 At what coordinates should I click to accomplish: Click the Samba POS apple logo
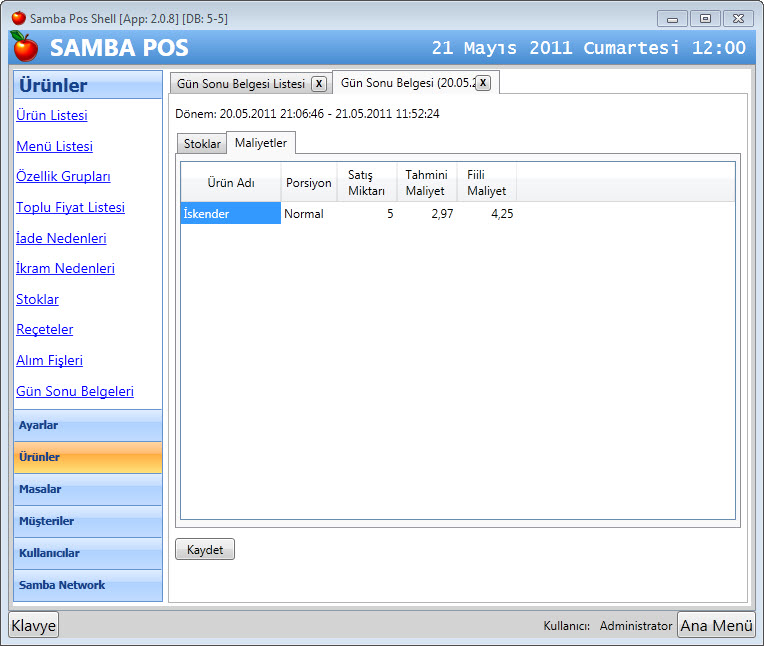(x=25, y=46)
